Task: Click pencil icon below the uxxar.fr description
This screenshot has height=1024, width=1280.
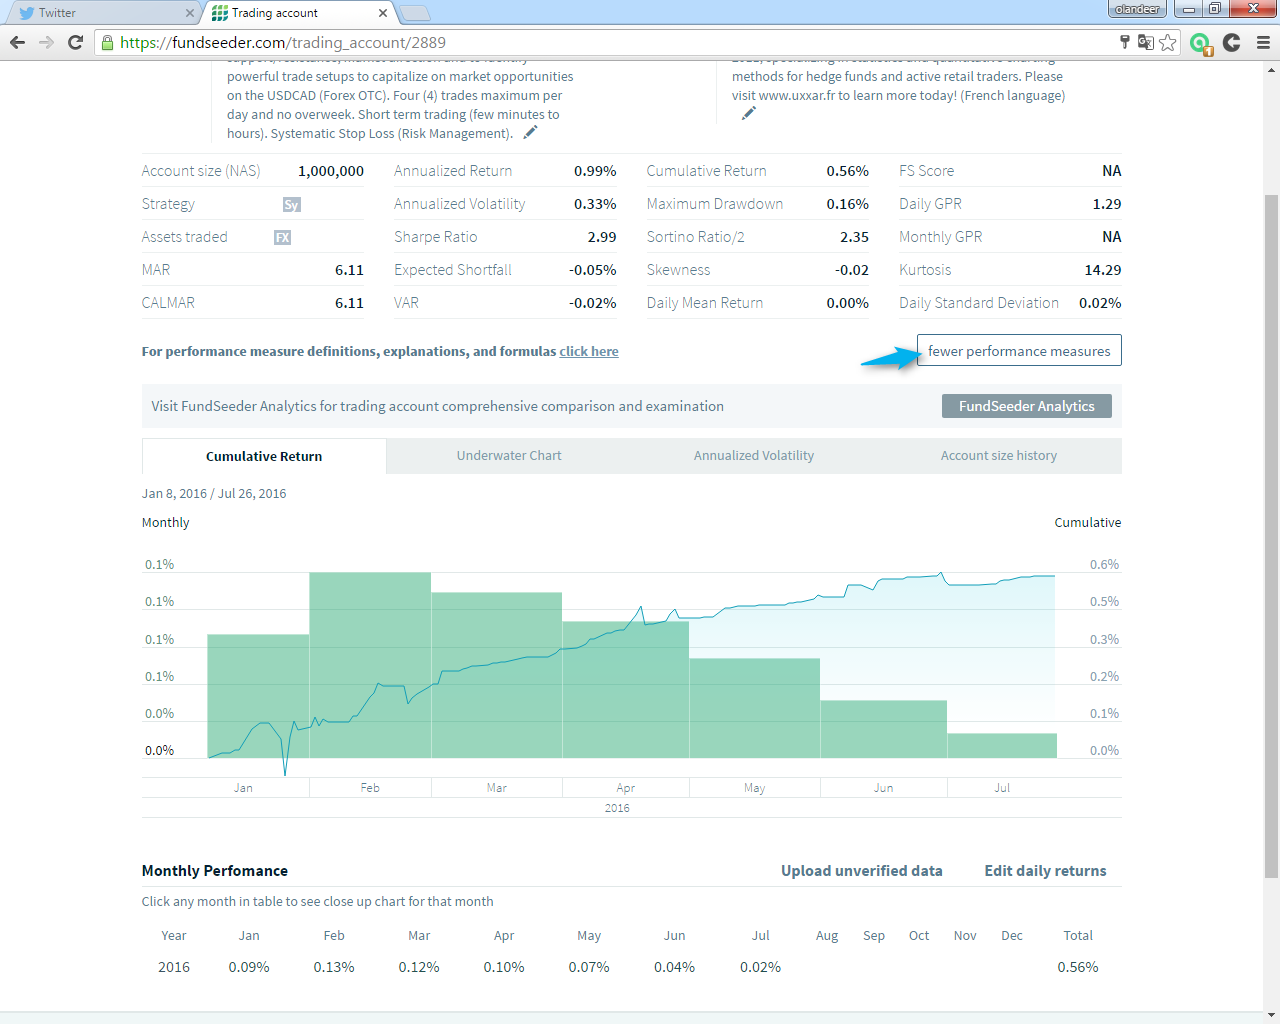Action: click(748, 113)
